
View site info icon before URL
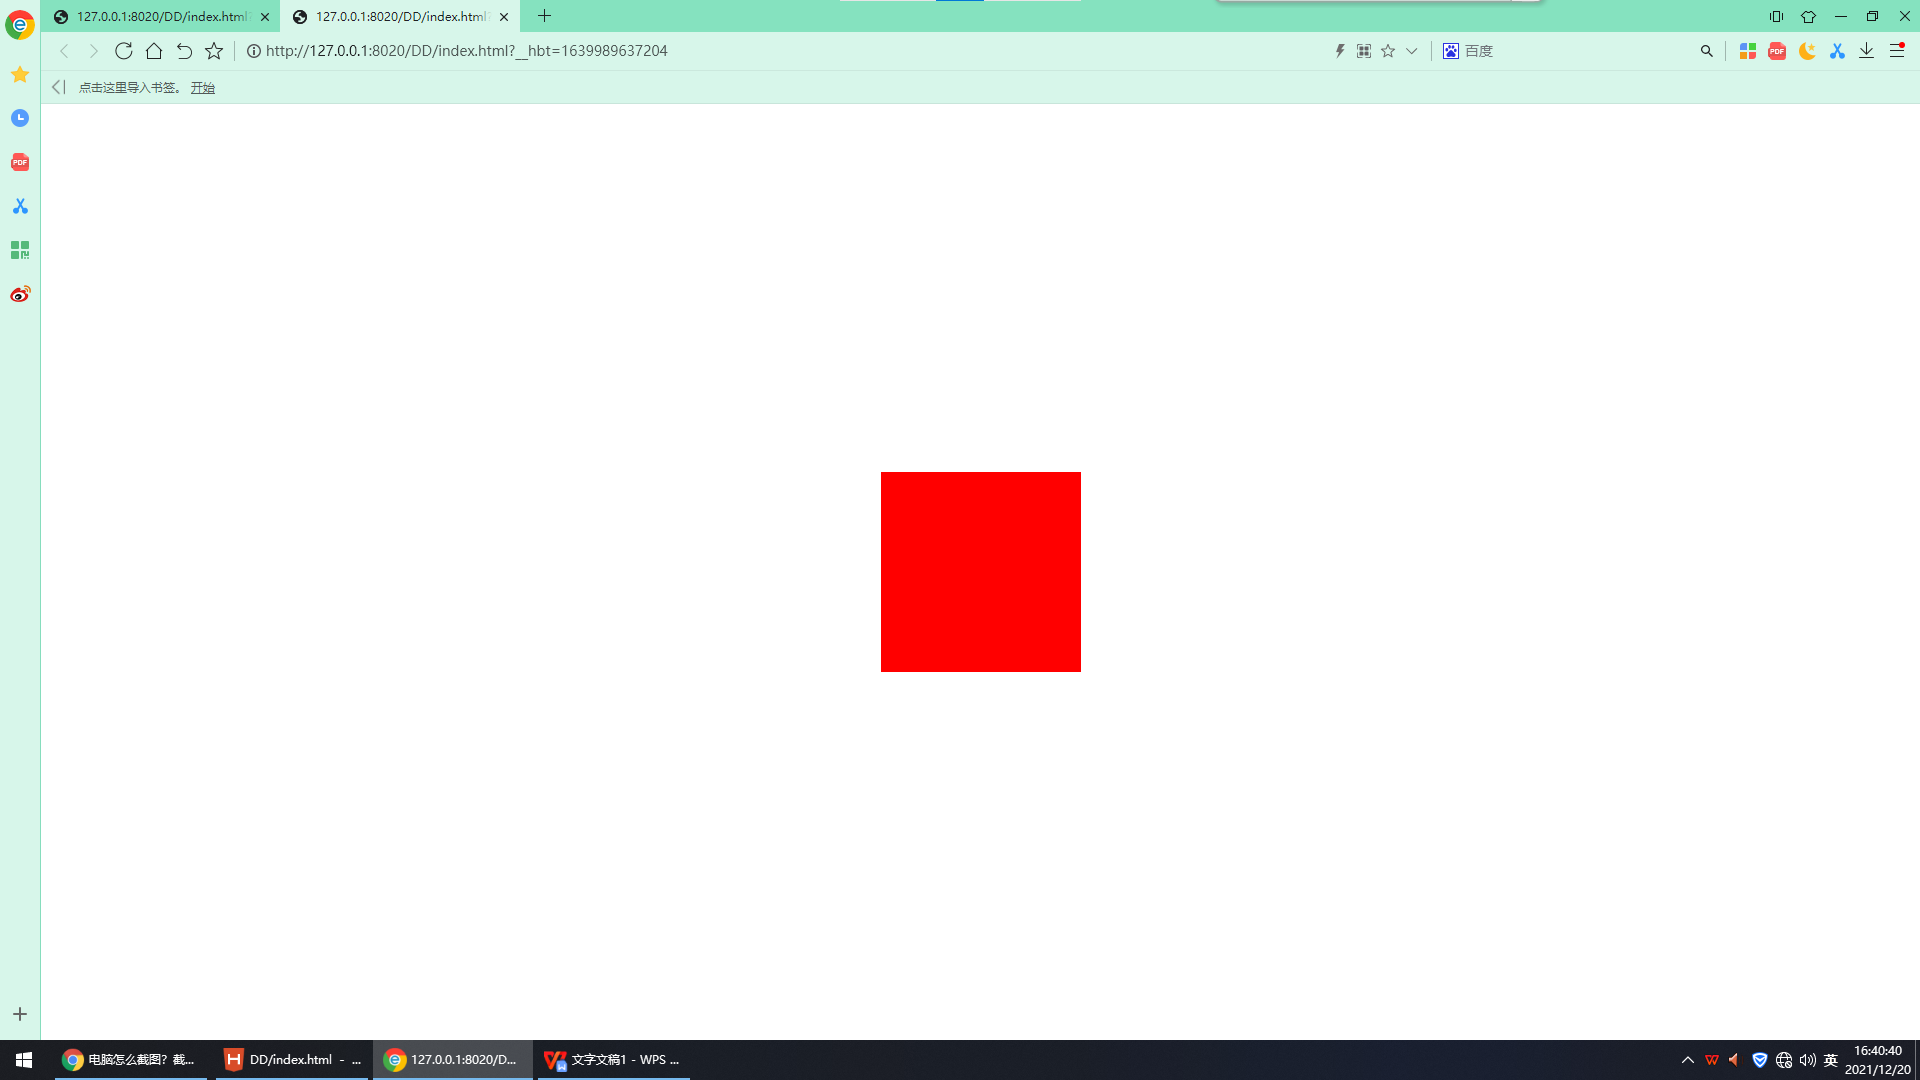(254, 51)
